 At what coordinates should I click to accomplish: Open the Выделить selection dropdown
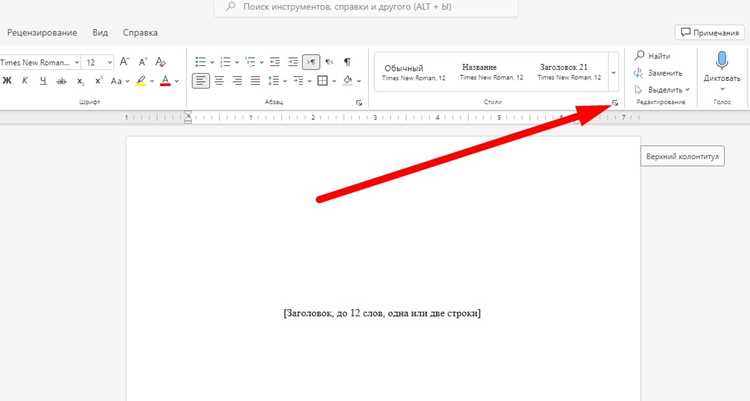(662, 89)
